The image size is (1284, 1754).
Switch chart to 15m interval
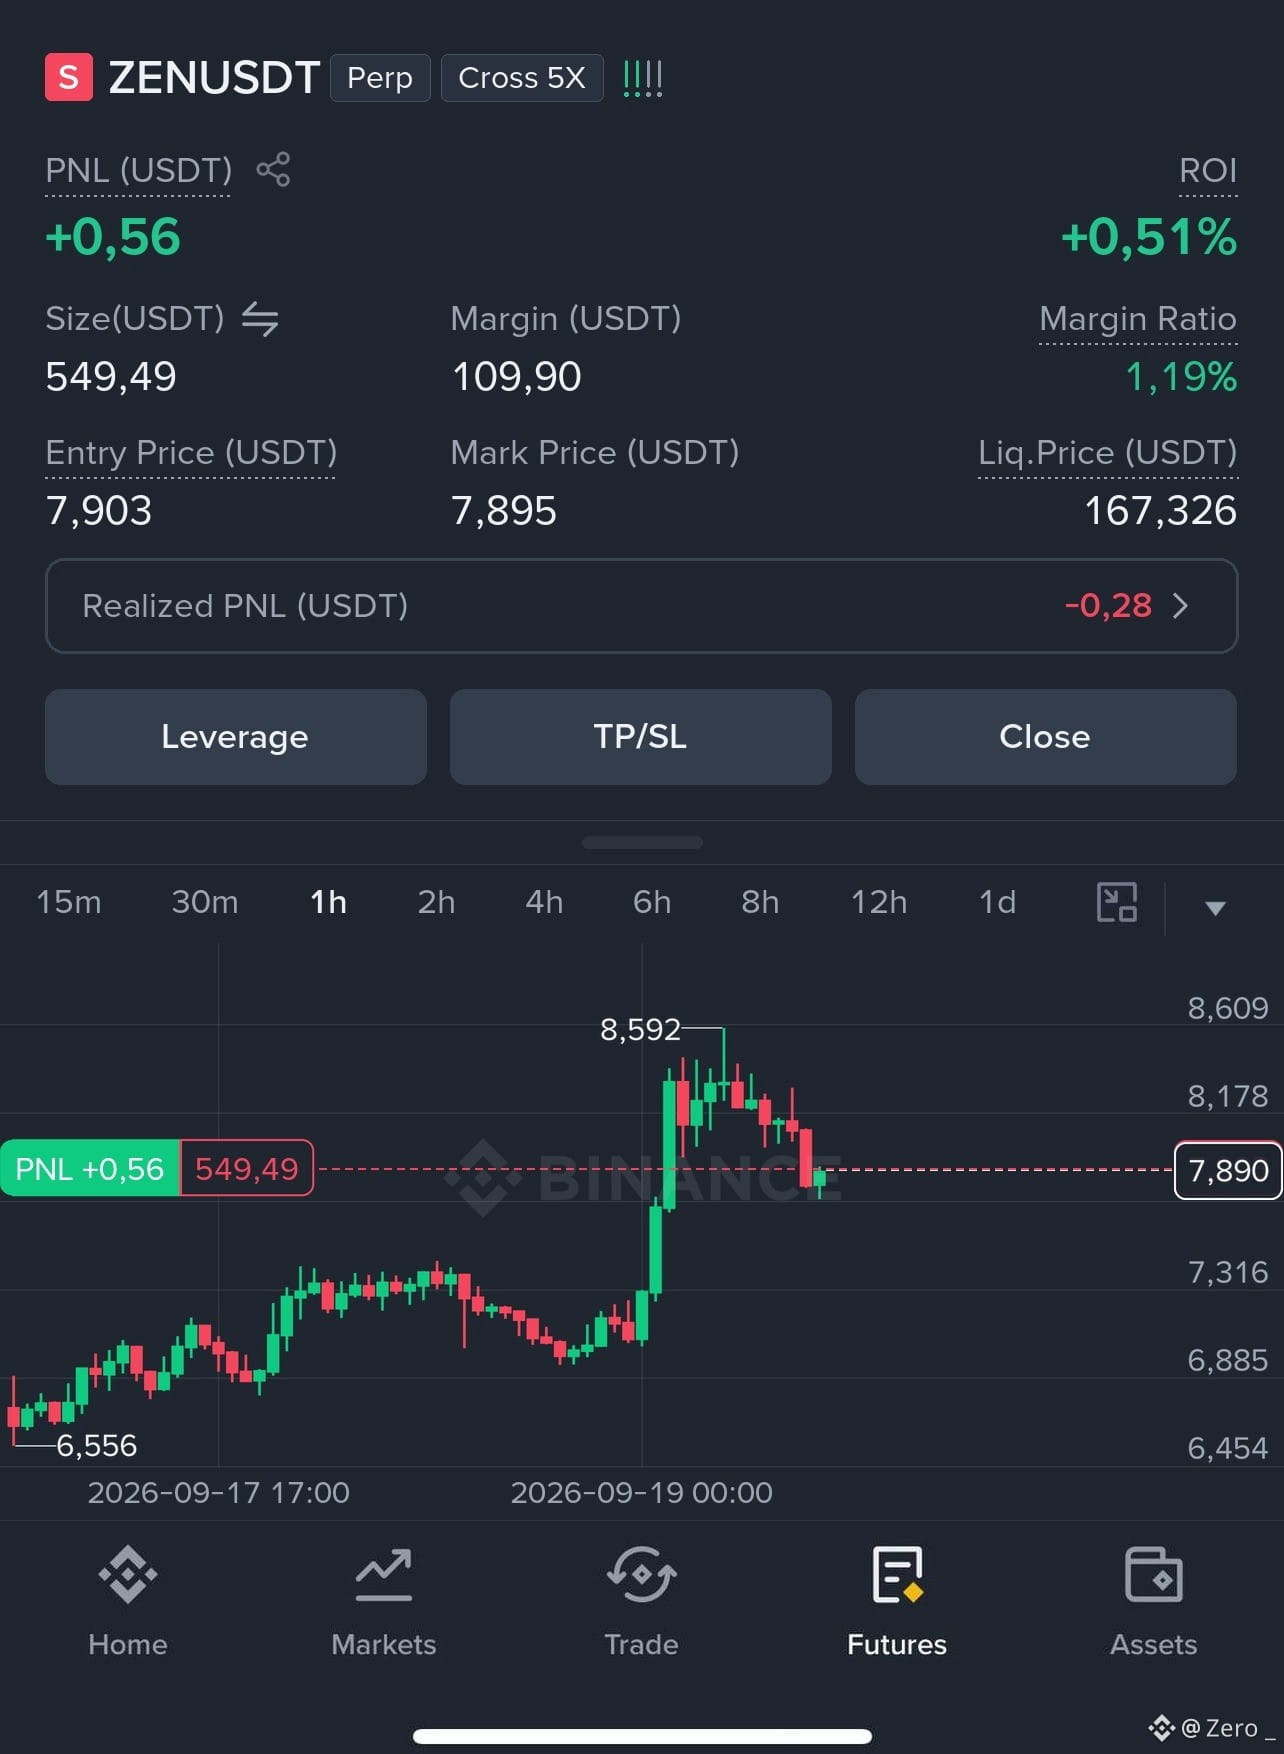tap(69, 902)
